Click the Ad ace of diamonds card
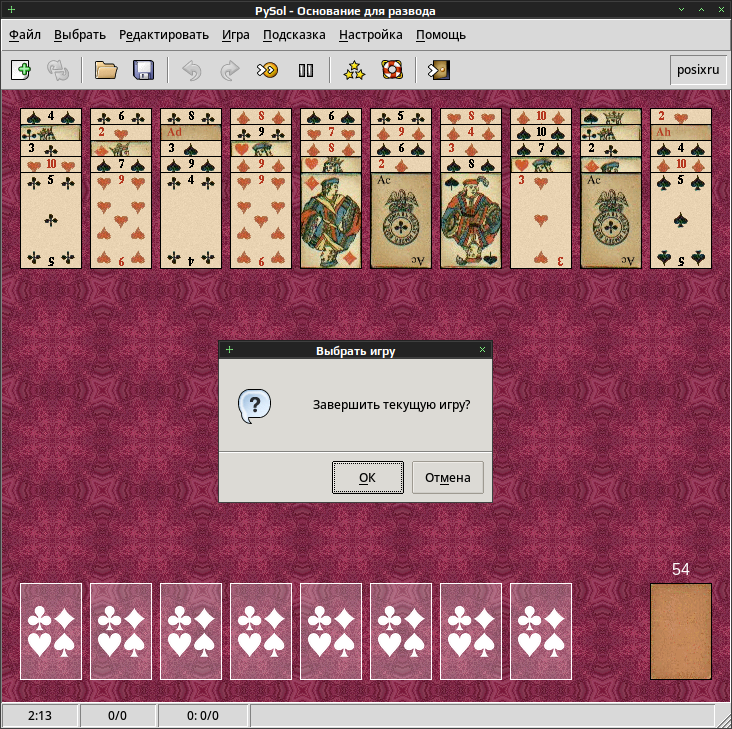The image size is (732, 729). tap(191, 132)
